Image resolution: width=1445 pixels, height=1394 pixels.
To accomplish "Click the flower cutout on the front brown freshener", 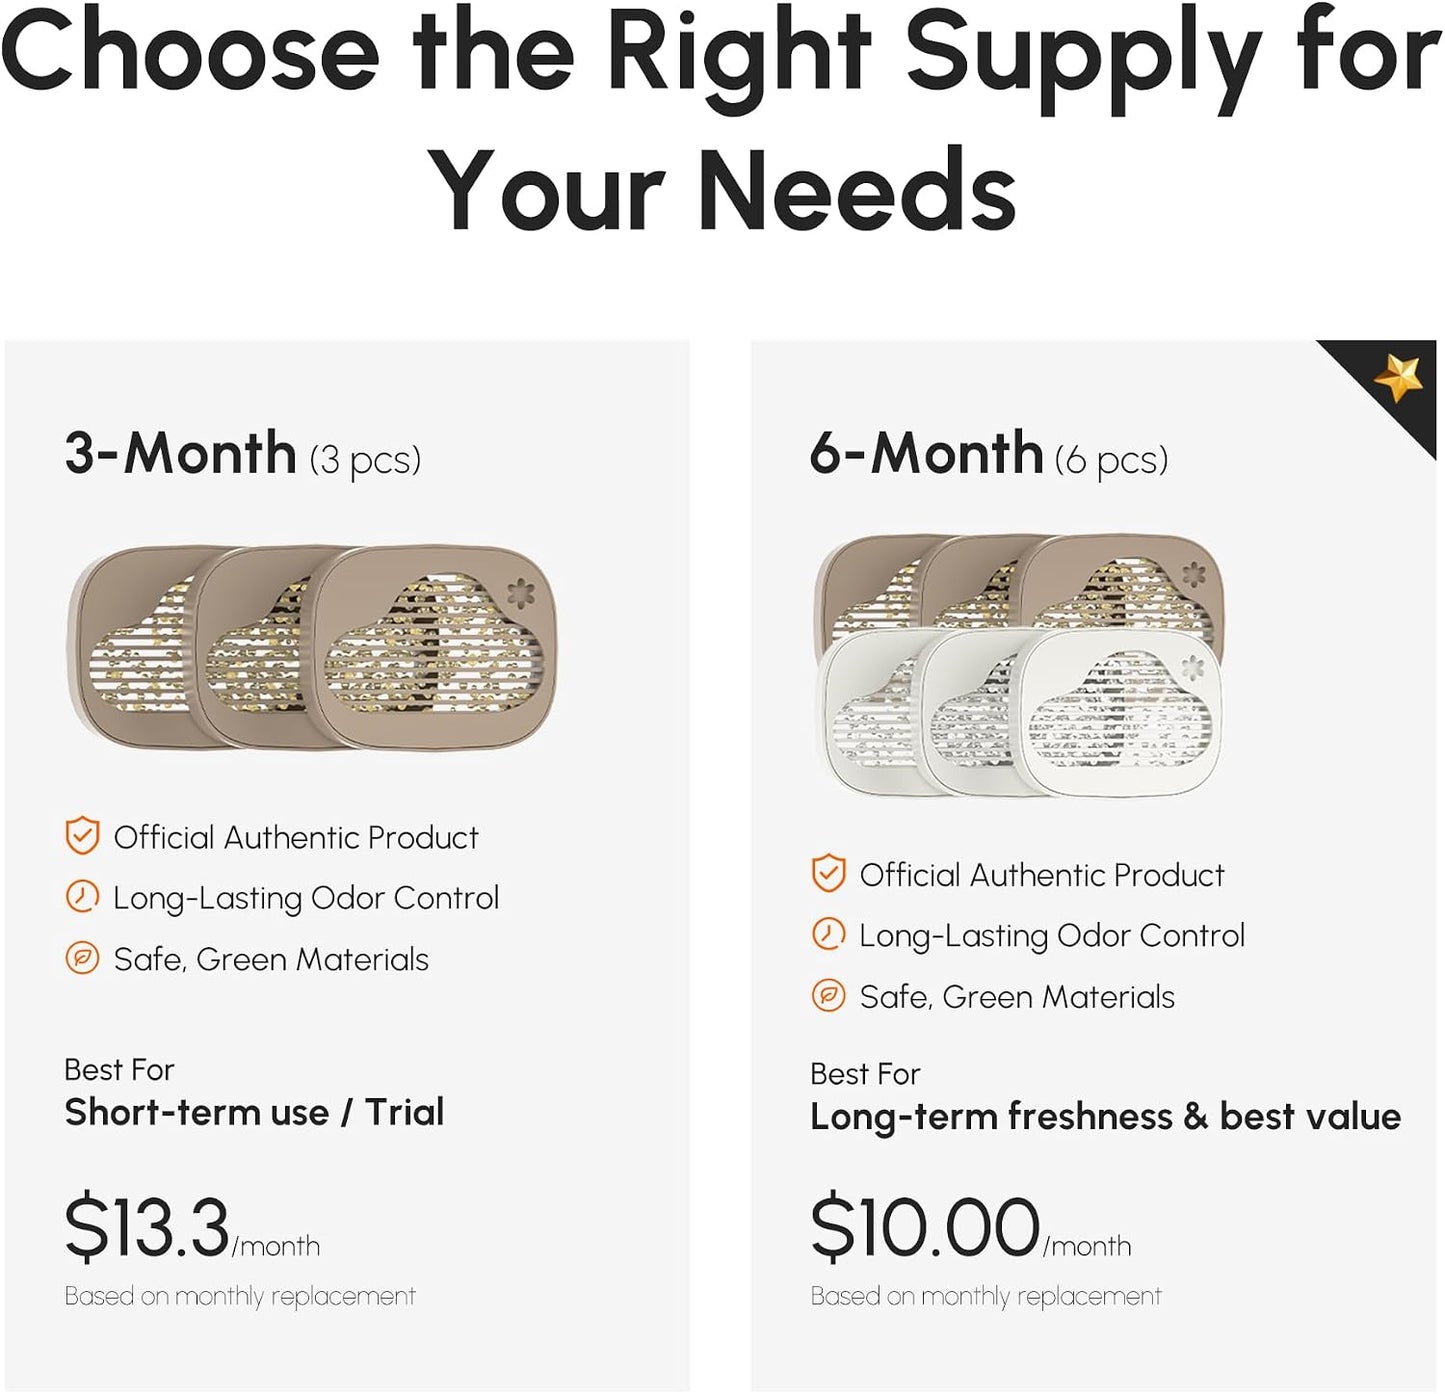I will point(520,592).
